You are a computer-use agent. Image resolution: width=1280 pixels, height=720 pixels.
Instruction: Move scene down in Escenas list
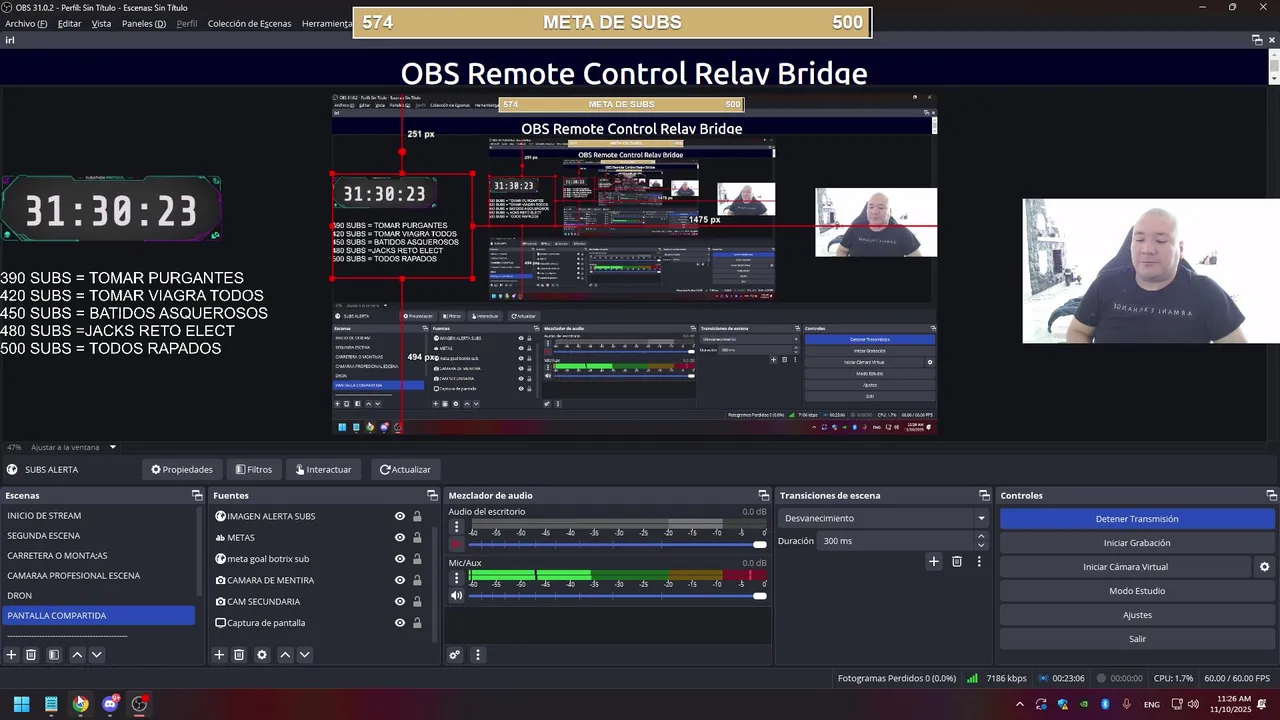point(96,655)
